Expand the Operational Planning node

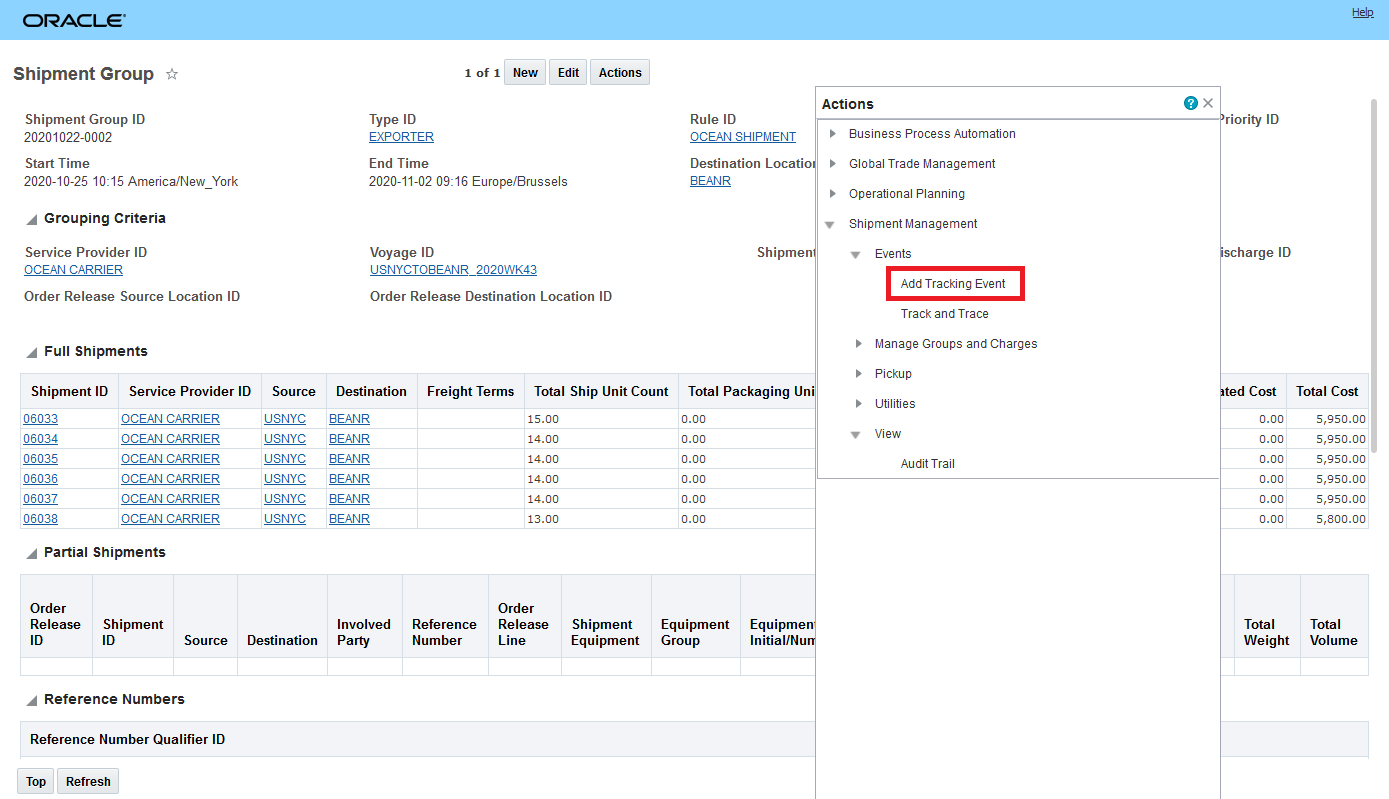832,194
